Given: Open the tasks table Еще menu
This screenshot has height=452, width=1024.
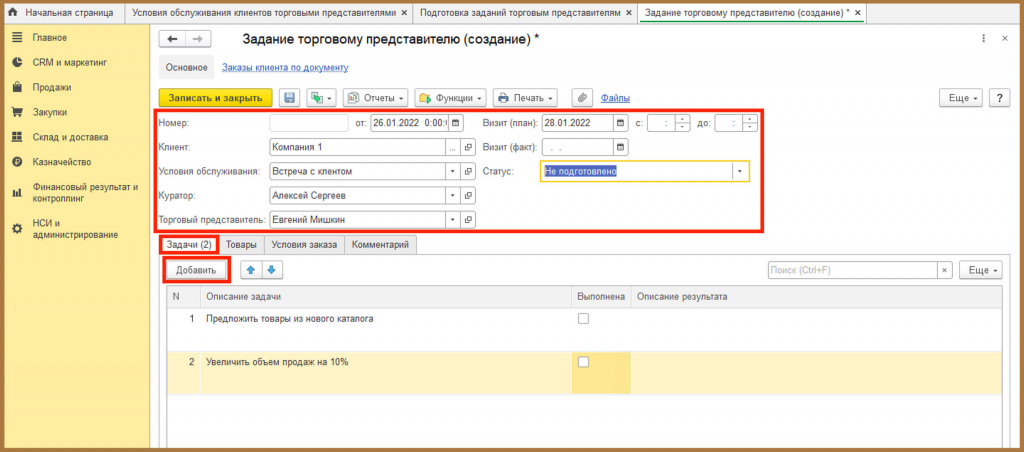Looking at the screenshot, I should 980,270.
